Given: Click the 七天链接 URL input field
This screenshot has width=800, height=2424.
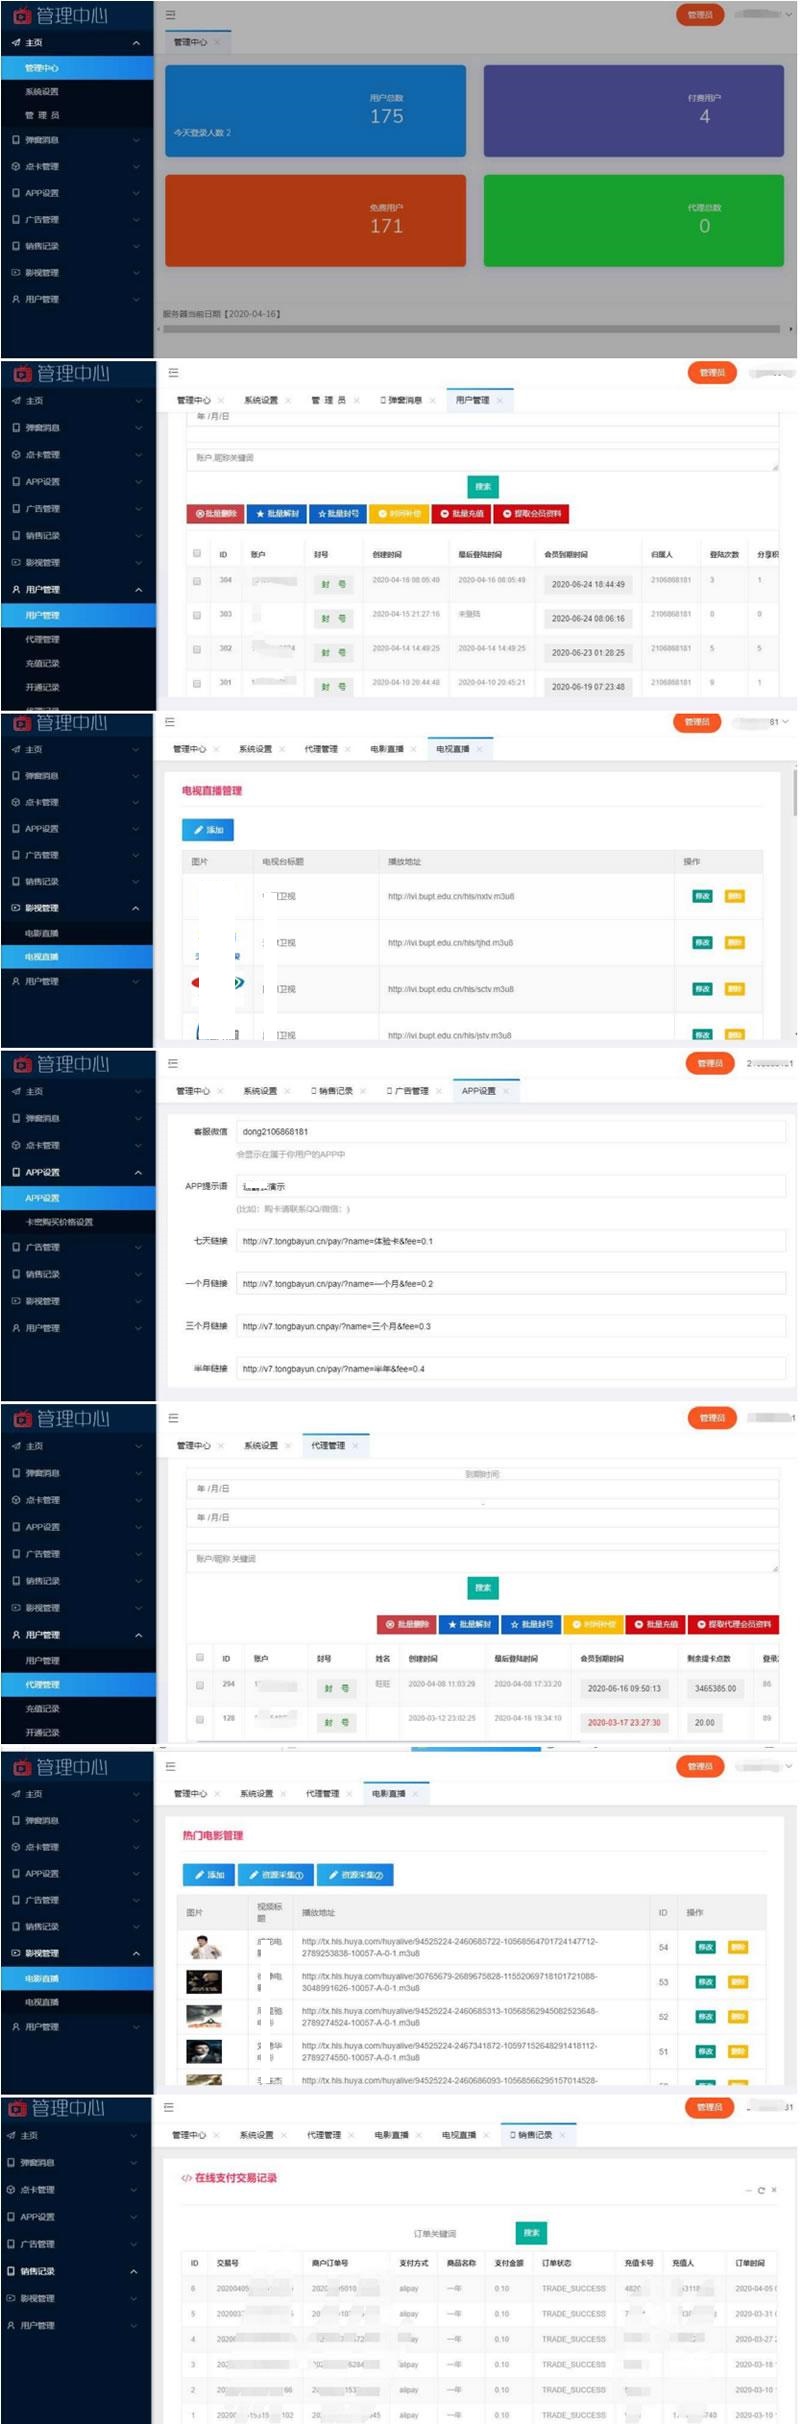Looking at the screenshot, I should point(510,1241).
